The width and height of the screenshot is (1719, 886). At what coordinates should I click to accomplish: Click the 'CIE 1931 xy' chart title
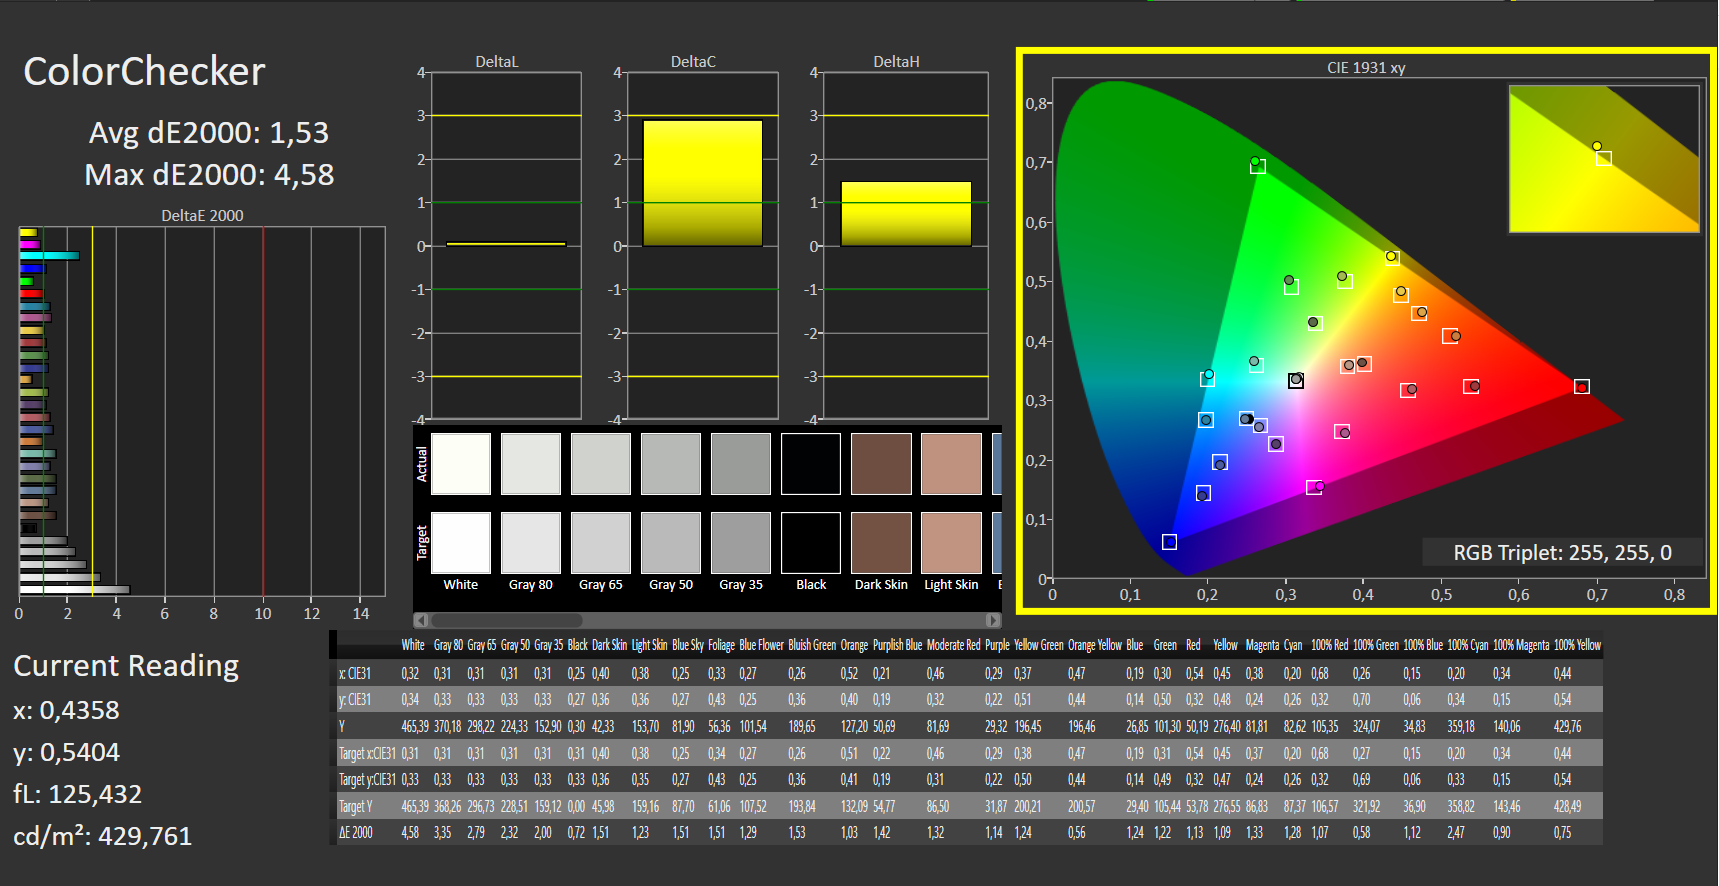pos(1366,68)
